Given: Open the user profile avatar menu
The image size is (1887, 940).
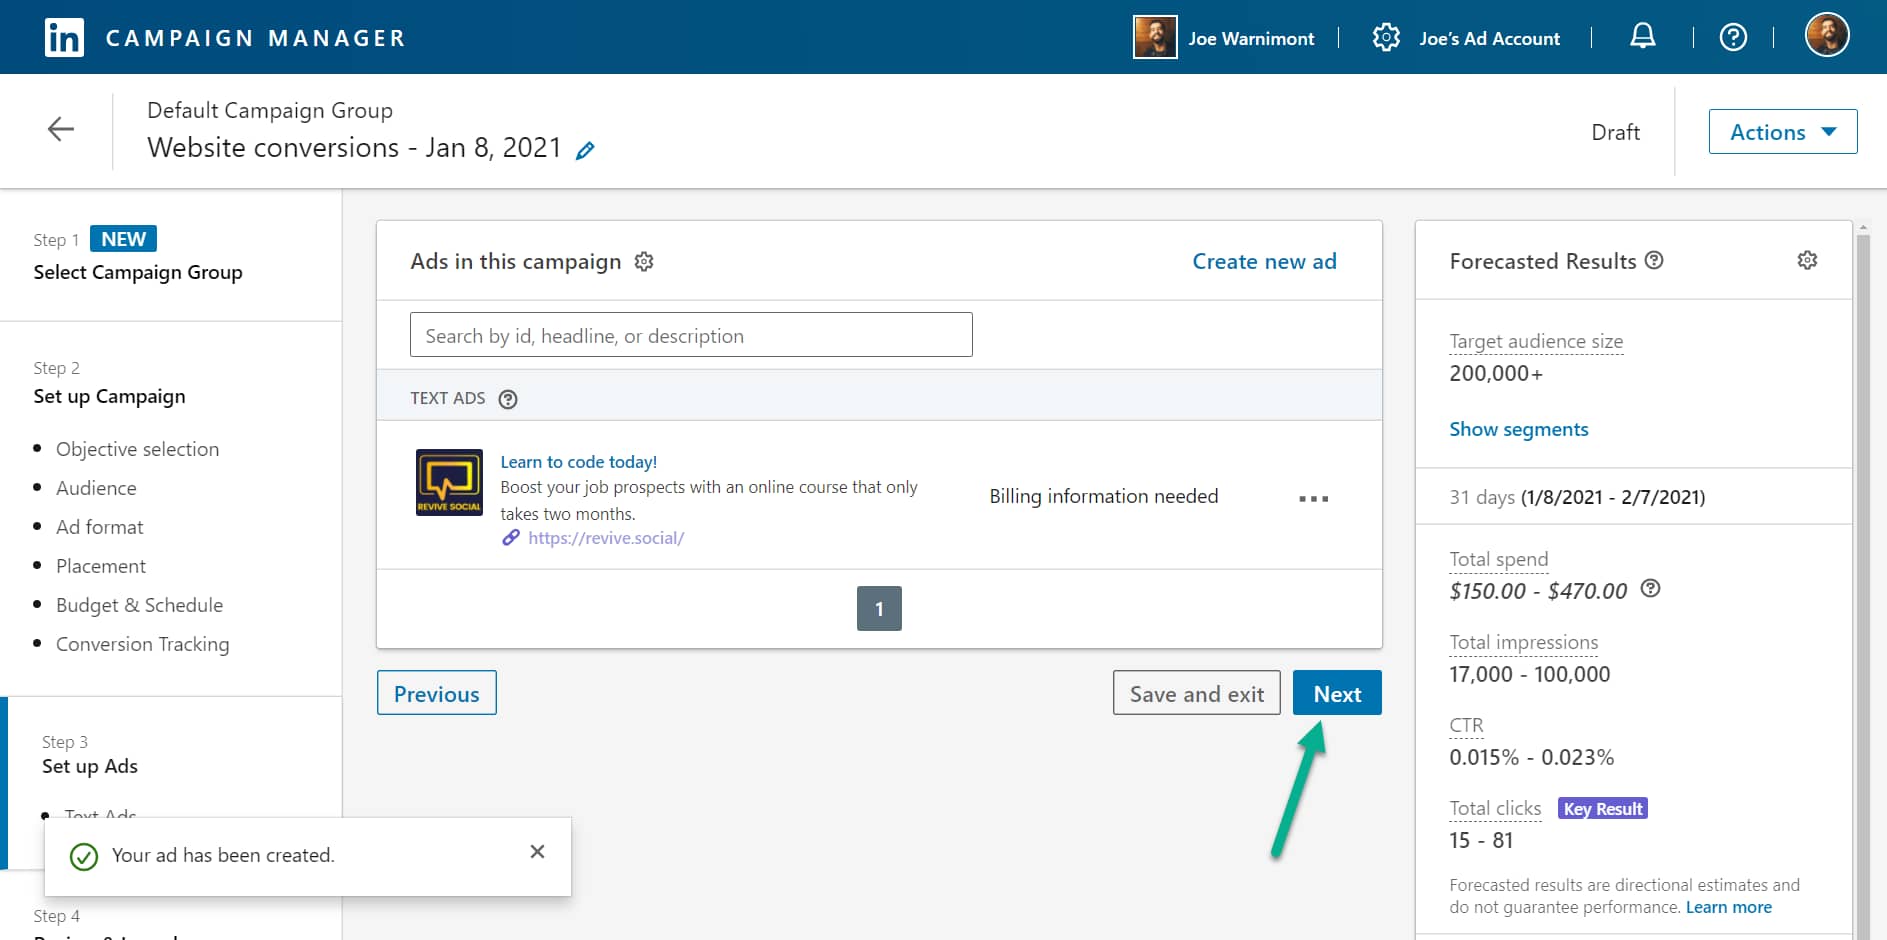Looking at the screenshot, I should pyautogui.click(x=1827, y=35).
